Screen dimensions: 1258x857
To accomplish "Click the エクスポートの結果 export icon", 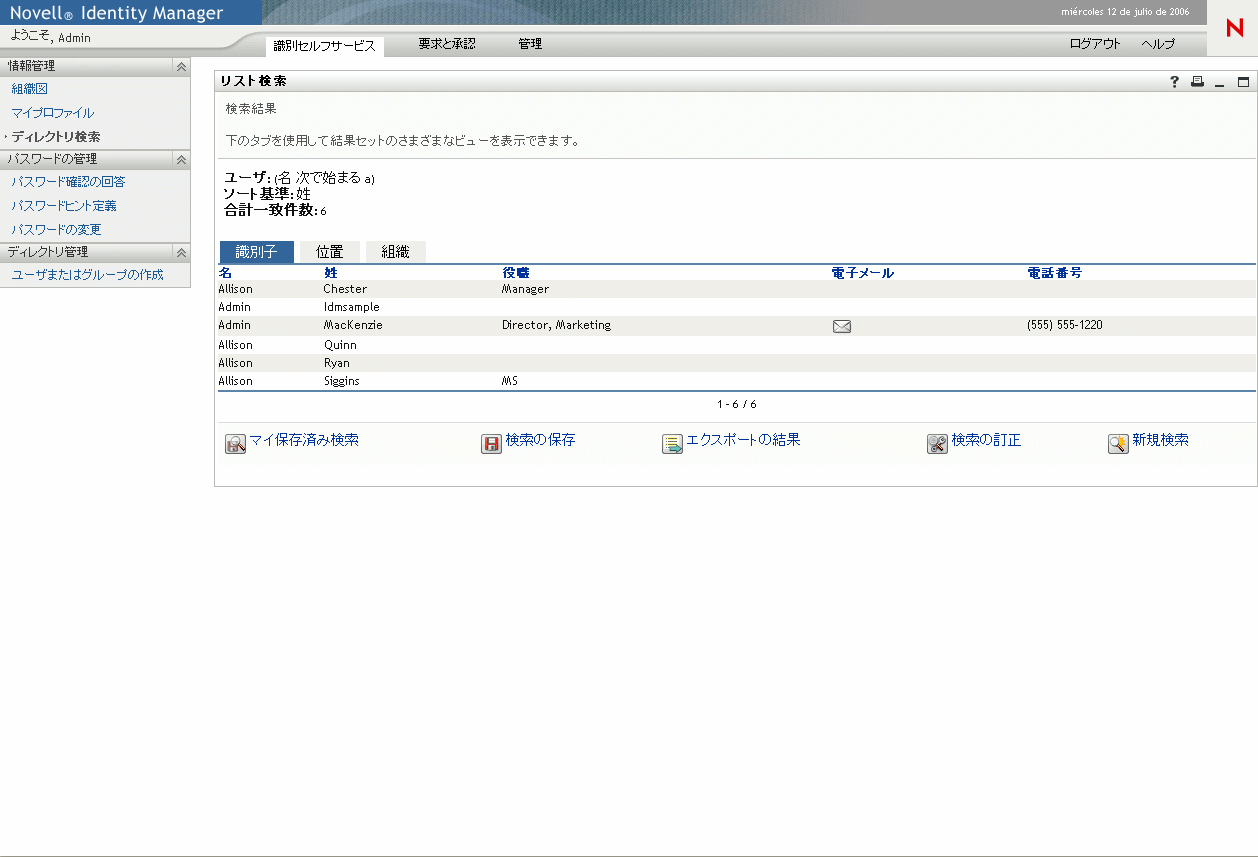I will pos(672,443).
